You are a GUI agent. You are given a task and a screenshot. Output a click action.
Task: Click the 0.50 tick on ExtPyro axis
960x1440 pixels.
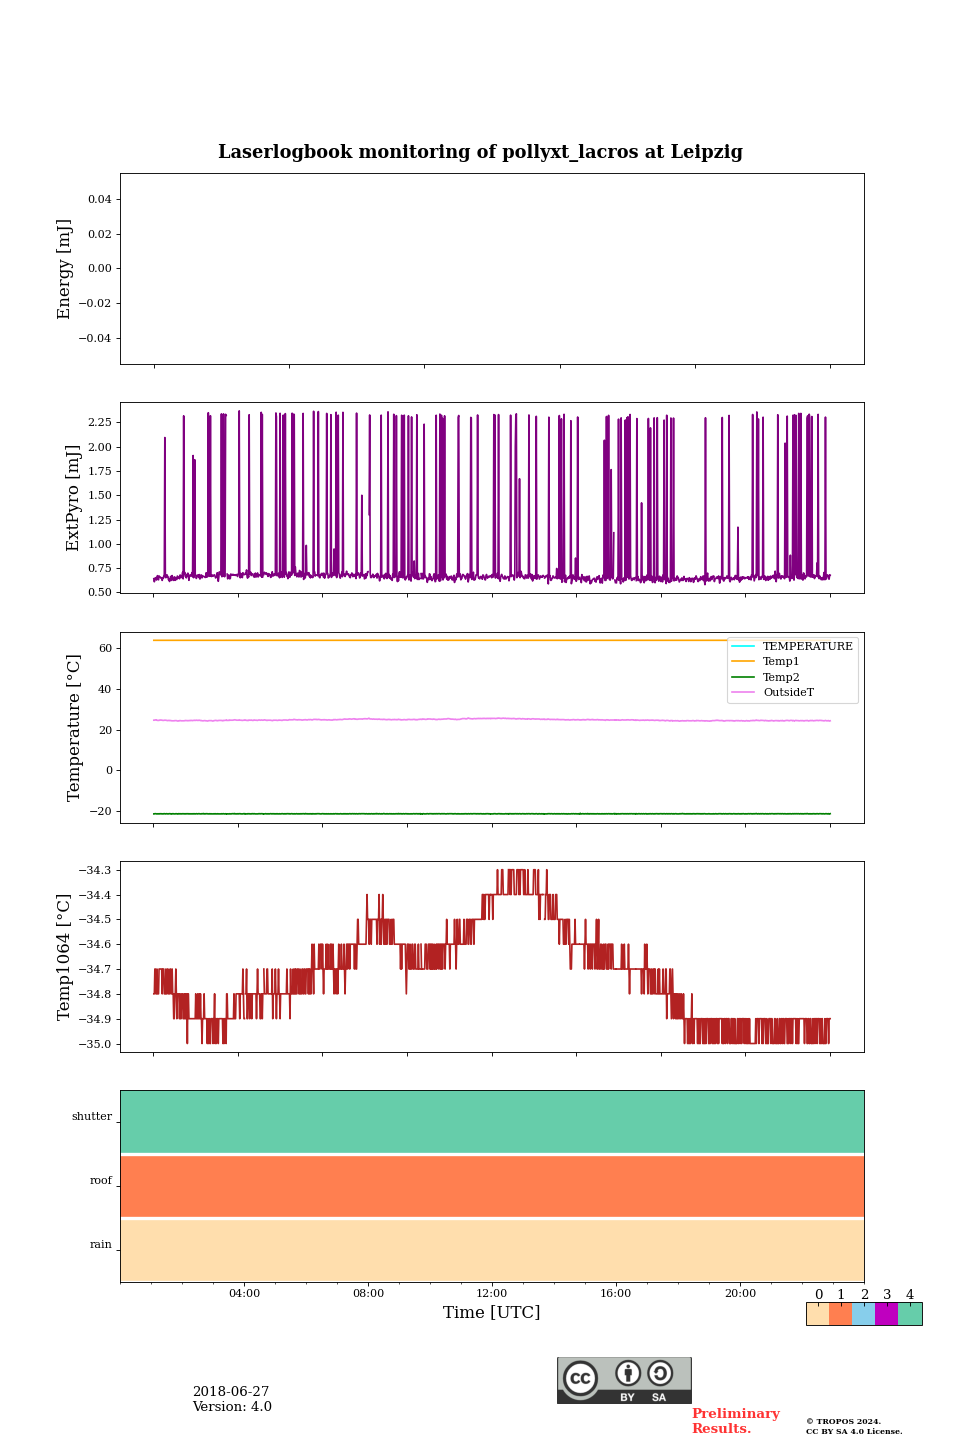[100, 593]
